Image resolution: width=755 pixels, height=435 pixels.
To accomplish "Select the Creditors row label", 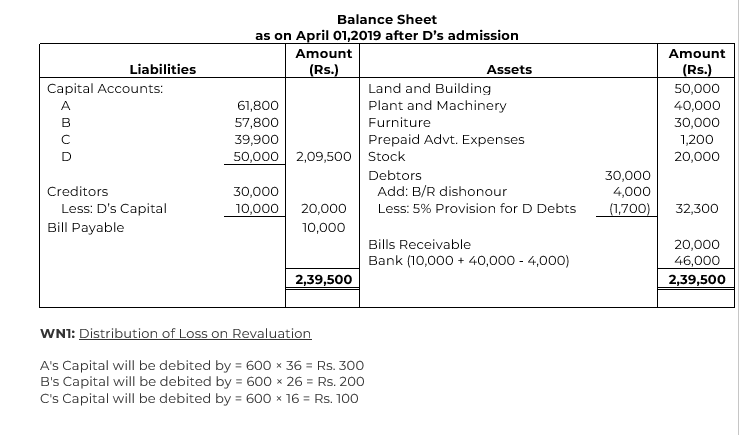I will tap(78, 192).
